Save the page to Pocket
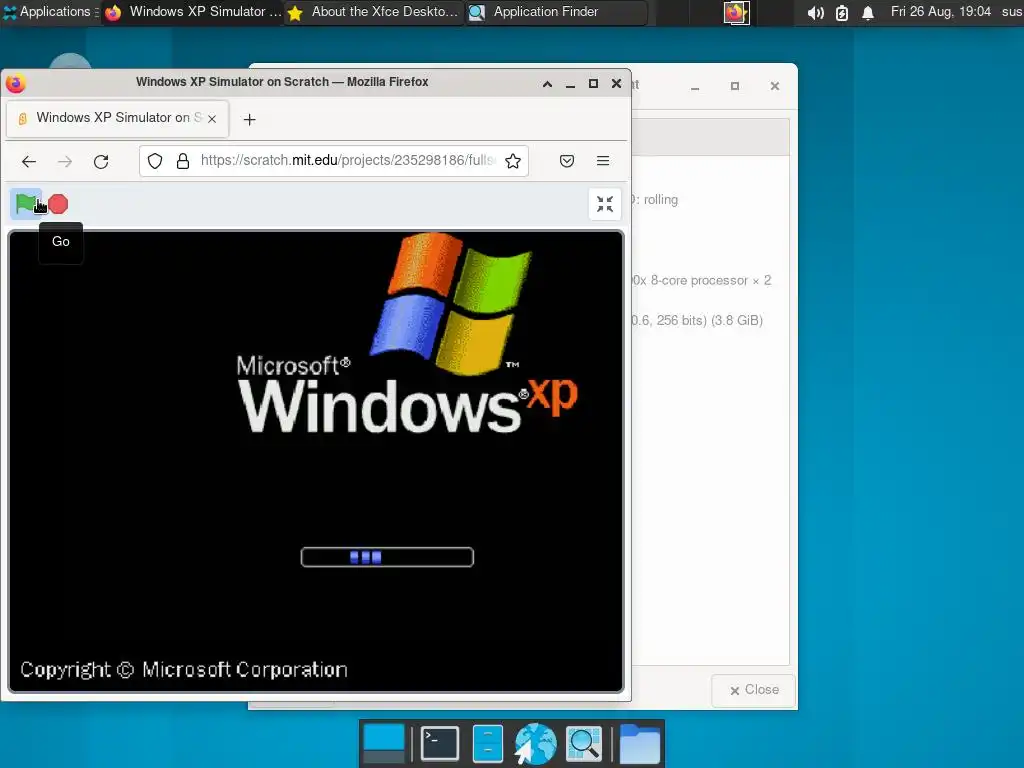 click(567, 161)
